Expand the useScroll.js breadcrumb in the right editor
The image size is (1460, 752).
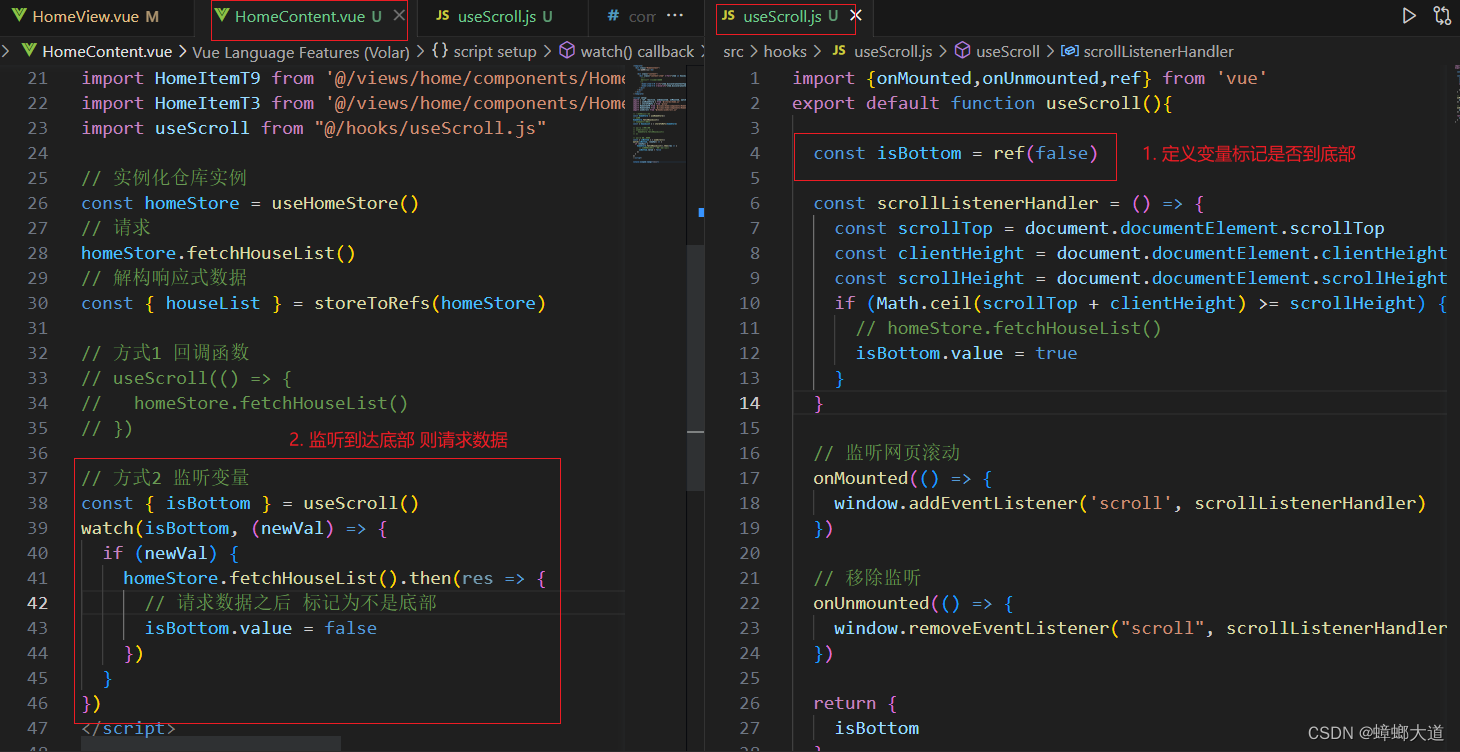point(893,51)
